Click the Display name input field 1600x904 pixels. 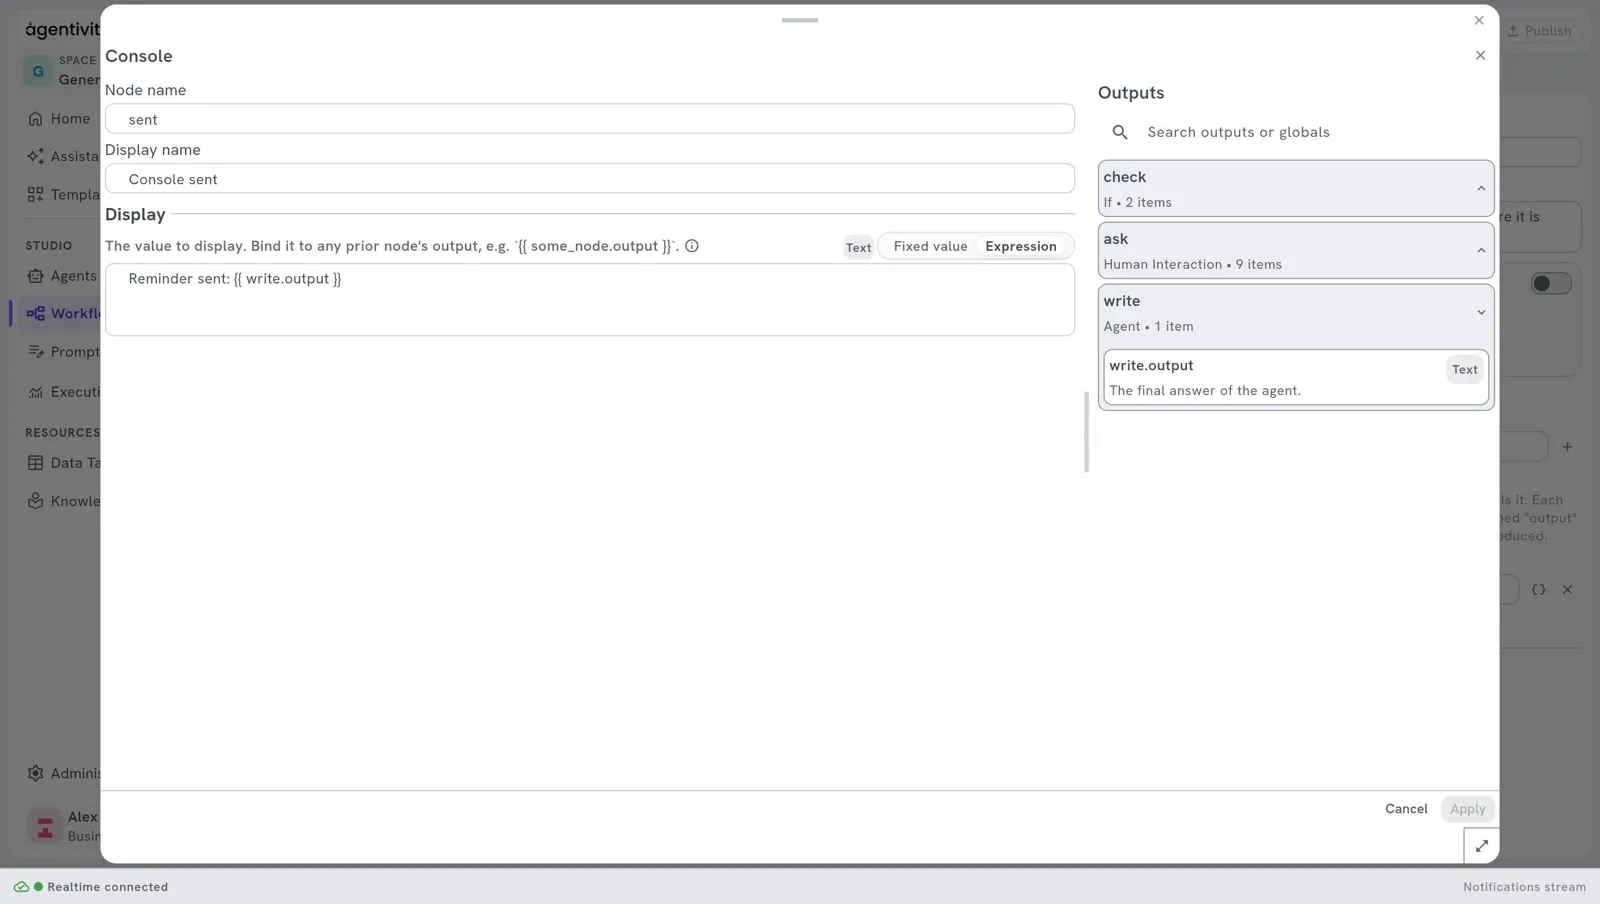click(x=590, y=179)
